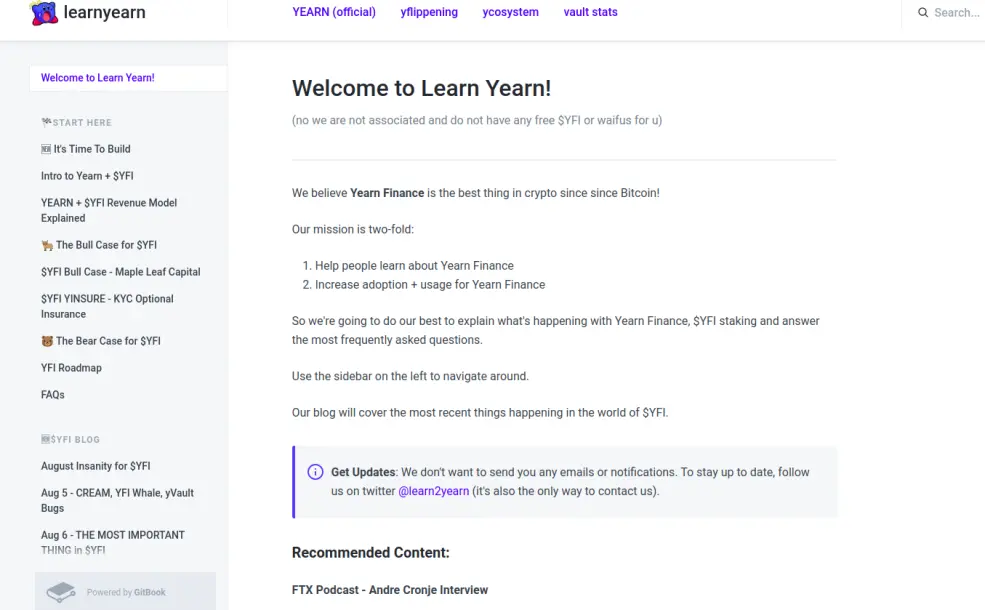Click the Our blog will cover sentence
The height and width of the screenshot is (610, 985).
click(x=480, y=413)
